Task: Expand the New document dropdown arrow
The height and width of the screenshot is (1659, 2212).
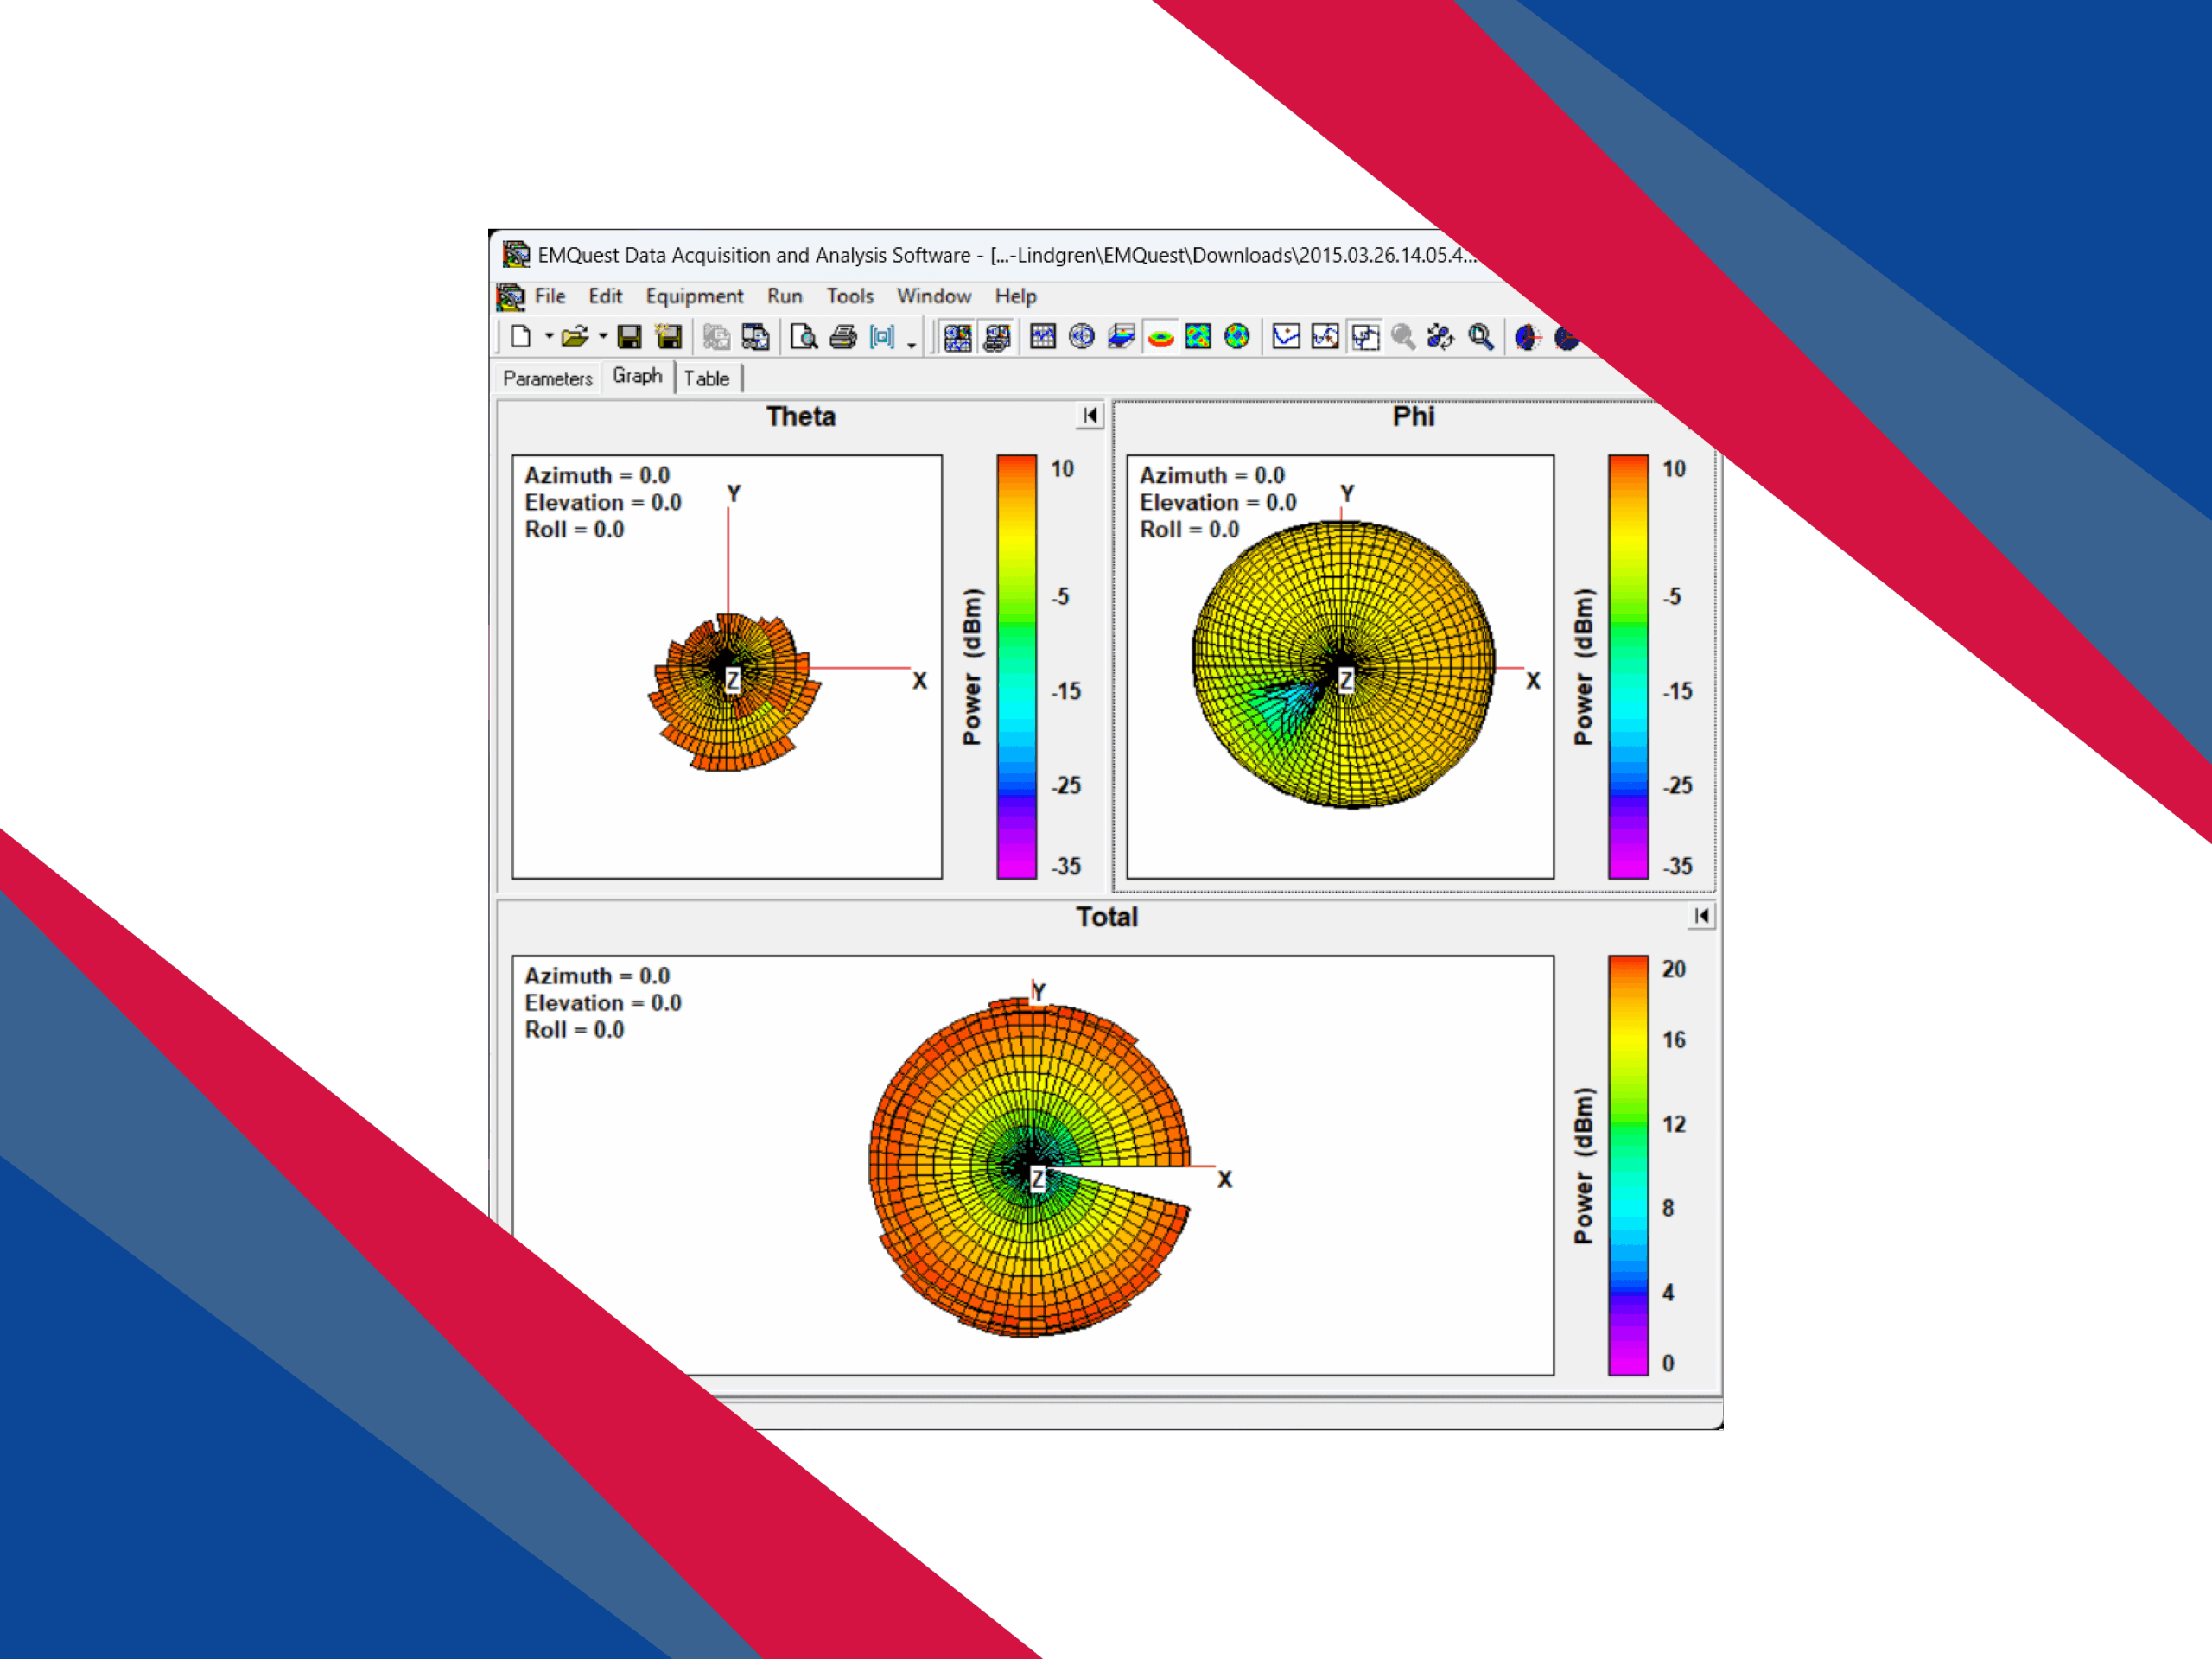Action: coord(549,337)
